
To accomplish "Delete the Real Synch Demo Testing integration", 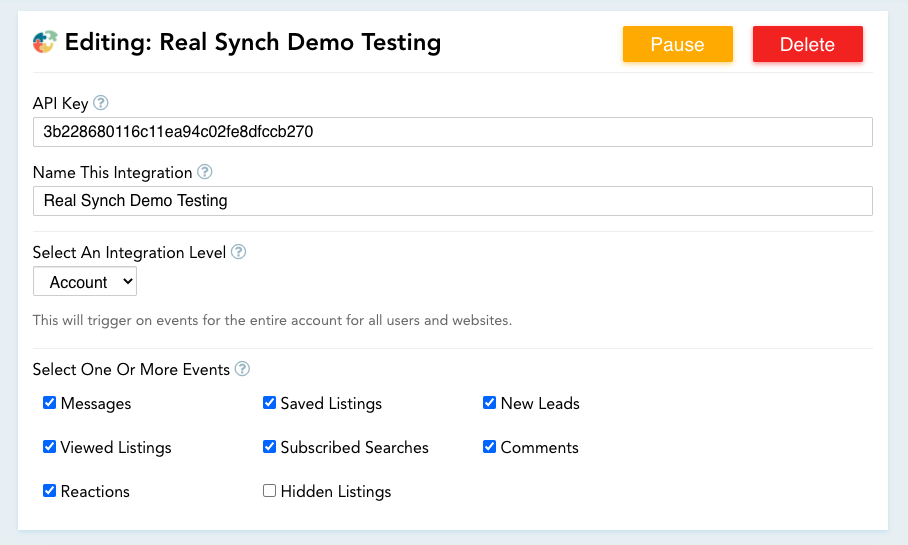I will pyautogui.click(x=808, y=44).
